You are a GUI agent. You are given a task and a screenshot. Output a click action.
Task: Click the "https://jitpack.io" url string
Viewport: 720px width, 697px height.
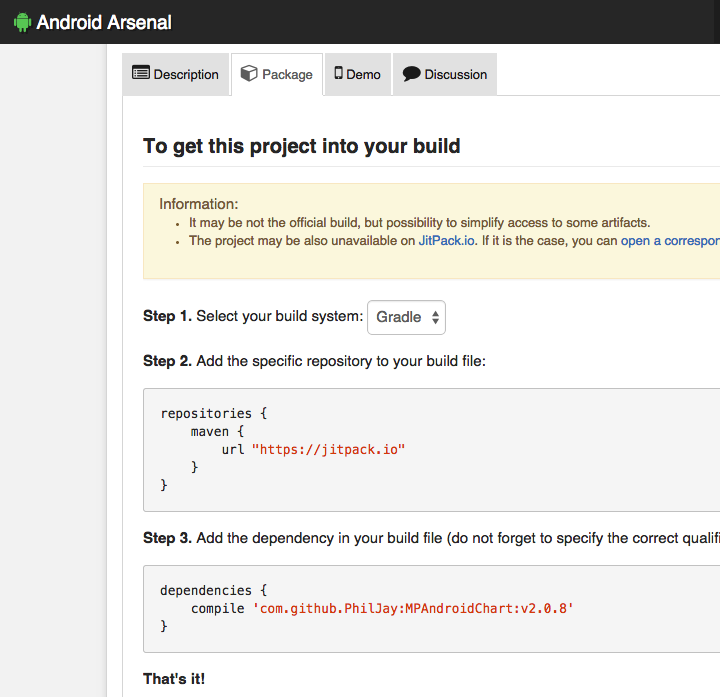(x=328, y=449)
